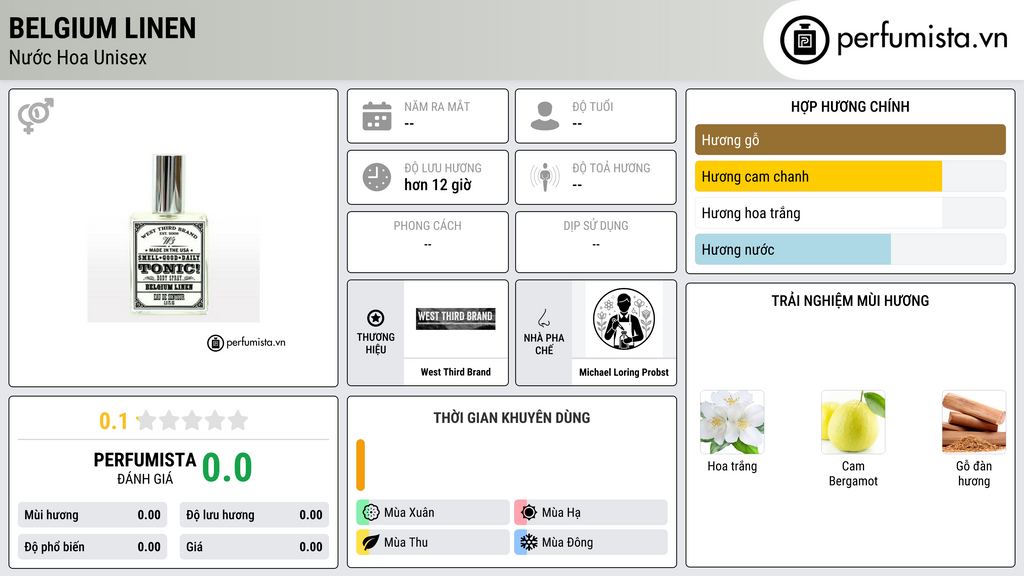
Task: Click the green 0.0 Perfumista rating
Action: (x=227, y=468)
